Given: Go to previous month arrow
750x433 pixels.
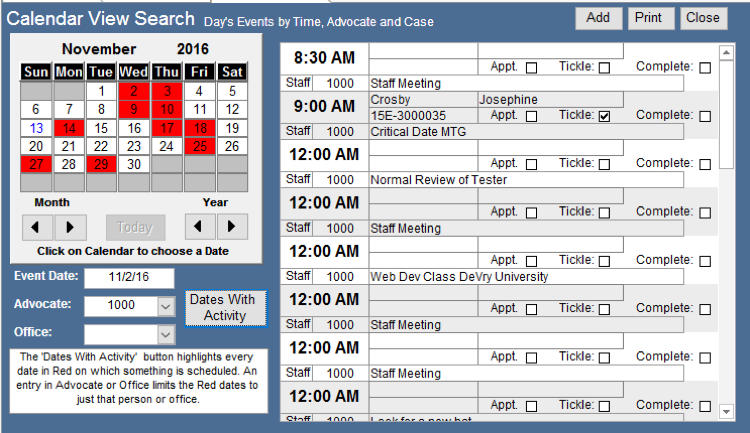Looking at the screenshot, I should point(36,226).
